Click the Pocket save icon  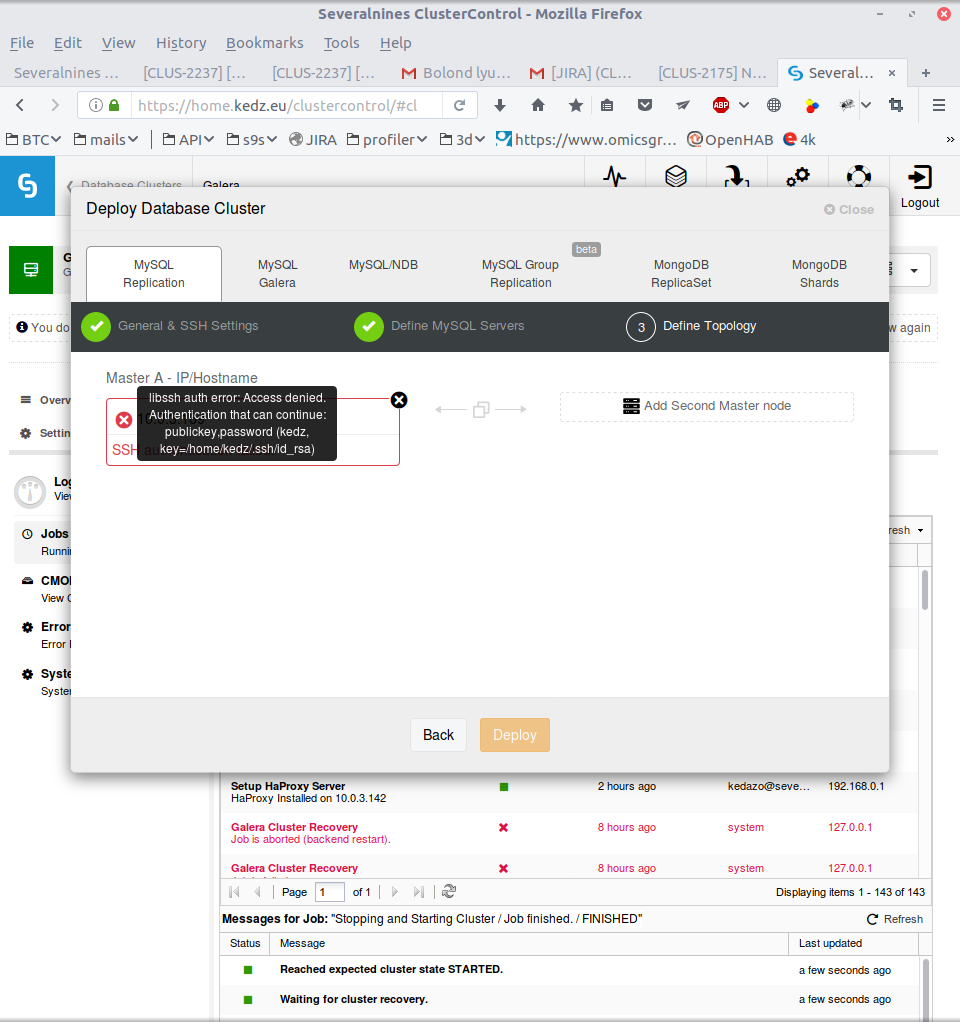pyautogui.click(x=645, y=106)
